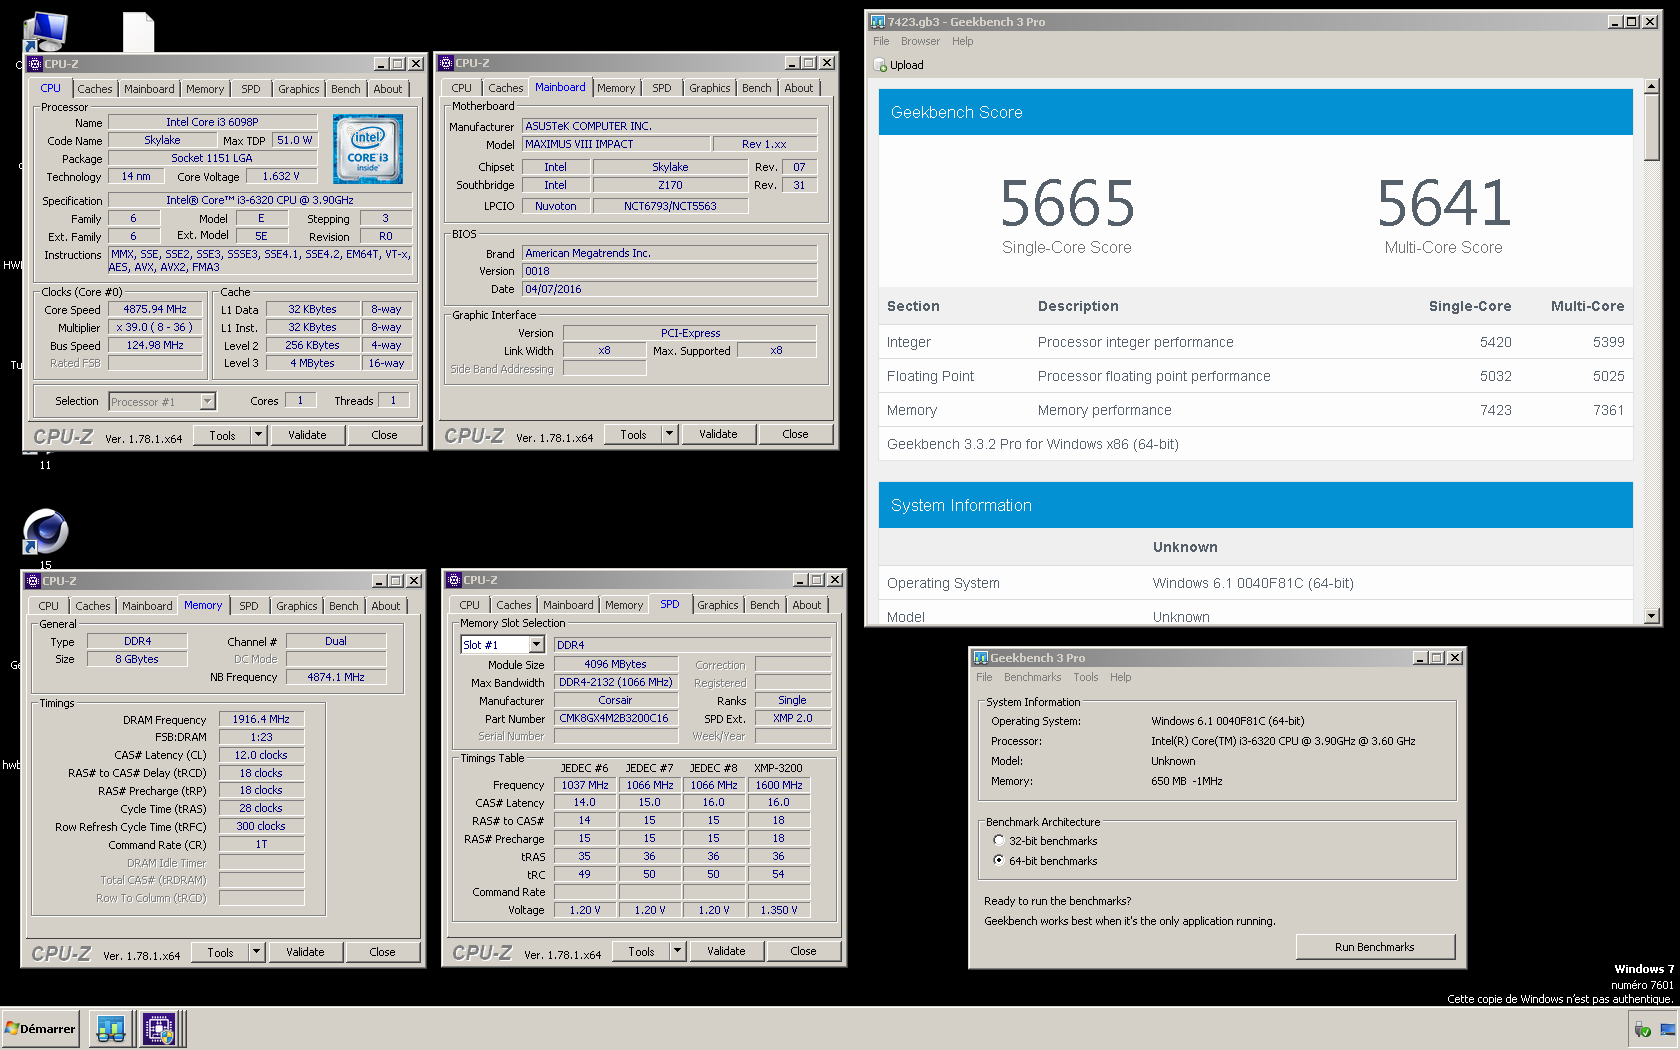Select the Cinebench sphere desktop icon

point(45,531)
